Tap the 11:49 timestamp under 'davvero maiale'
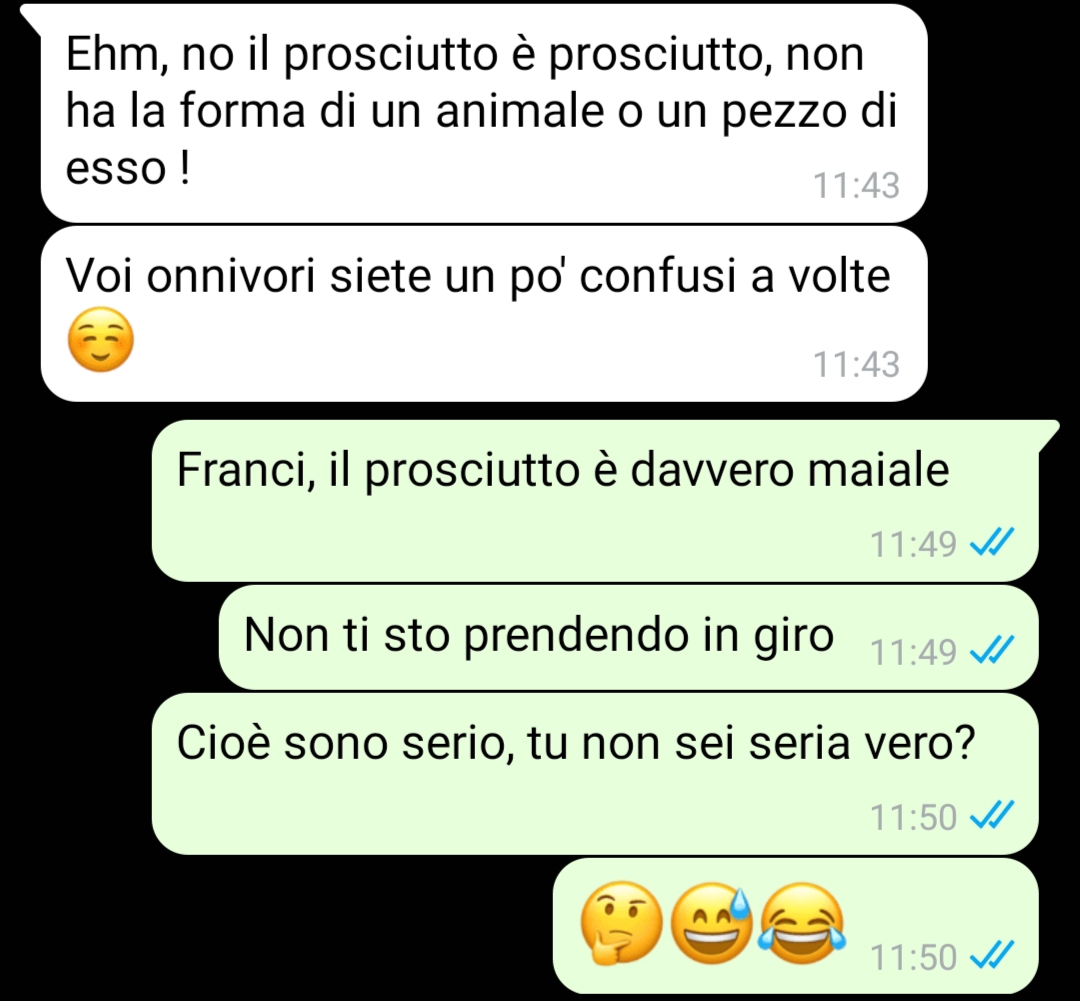This screenshot has height=1001, width=1080. pyautogui.click(x=913, y=544)
